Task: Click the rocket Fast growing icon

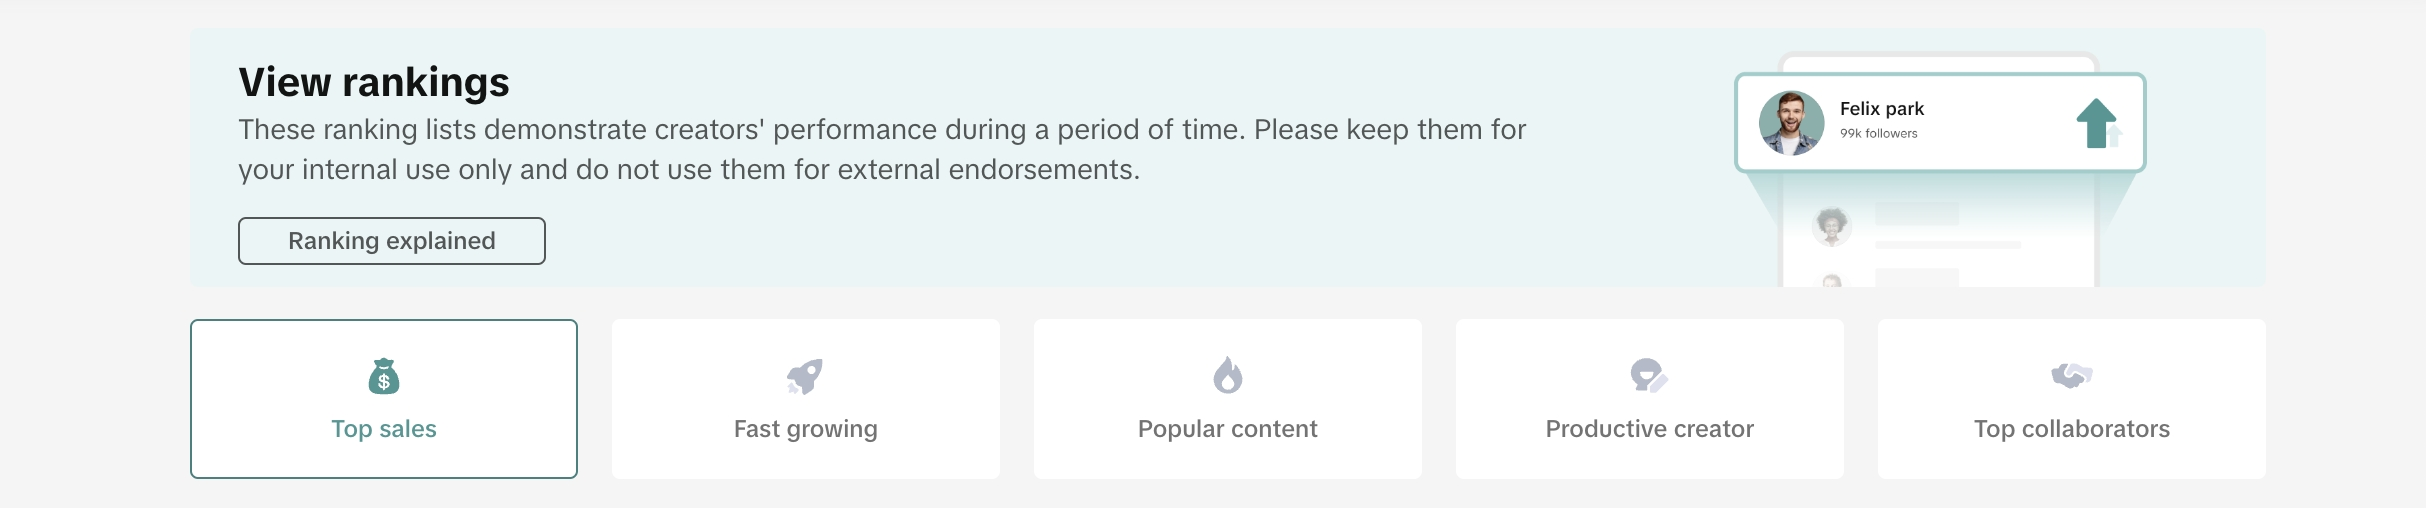Action: [x=805, y=376]
